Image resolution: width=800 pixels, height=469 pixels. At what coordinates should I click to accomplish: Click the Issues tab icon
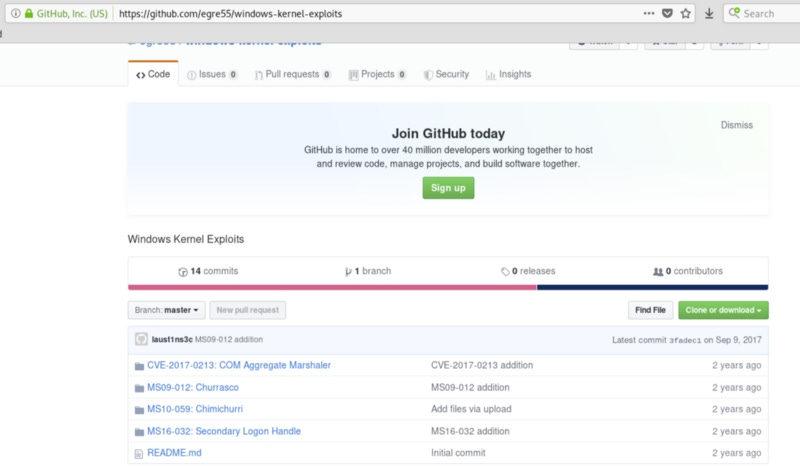[x=191, y=75]
